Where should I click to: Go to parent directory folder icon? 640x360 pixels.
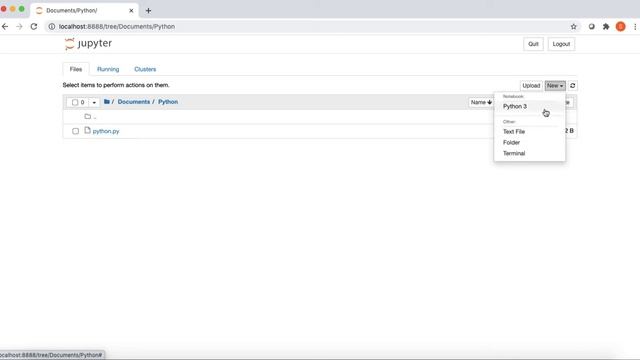pyautogui.click(x=88, y=116)
